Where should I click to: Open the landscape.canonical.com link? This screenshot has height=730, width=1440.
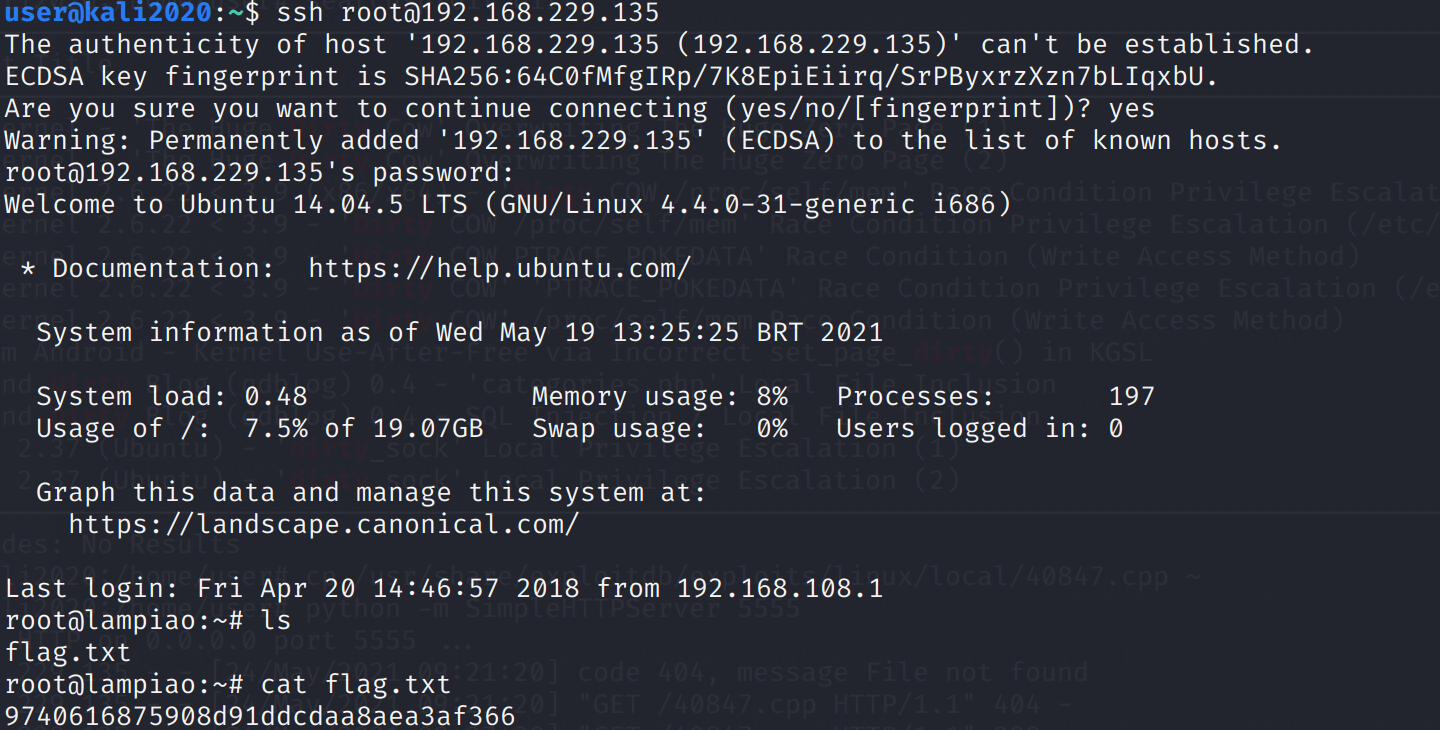tap(323, 524)
